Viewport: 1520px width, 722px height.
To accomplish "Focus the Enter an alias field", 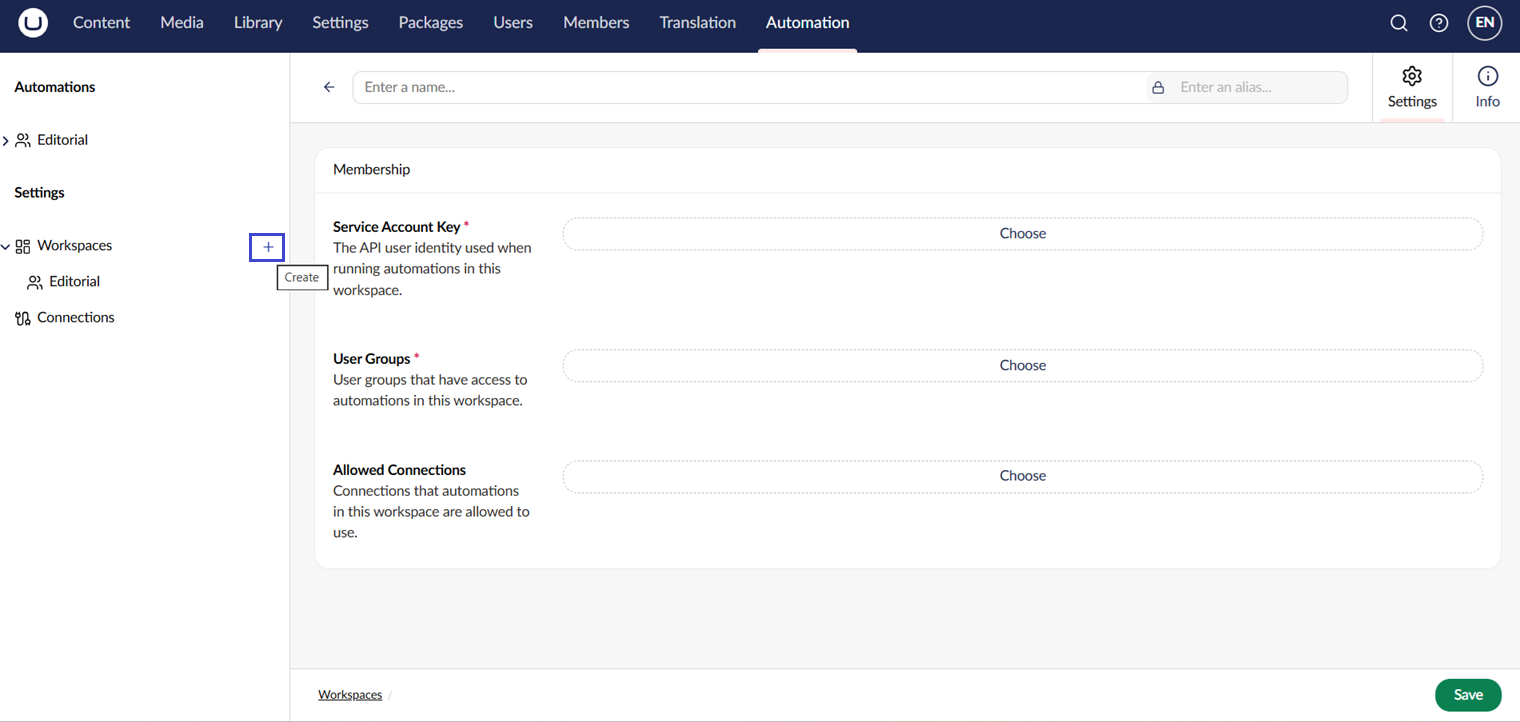I will [1258, 87].
